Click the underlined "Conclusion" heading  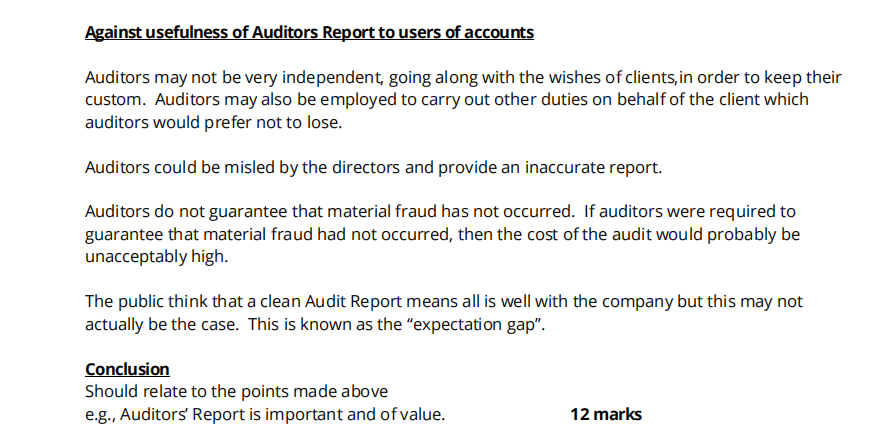(127, 369)
